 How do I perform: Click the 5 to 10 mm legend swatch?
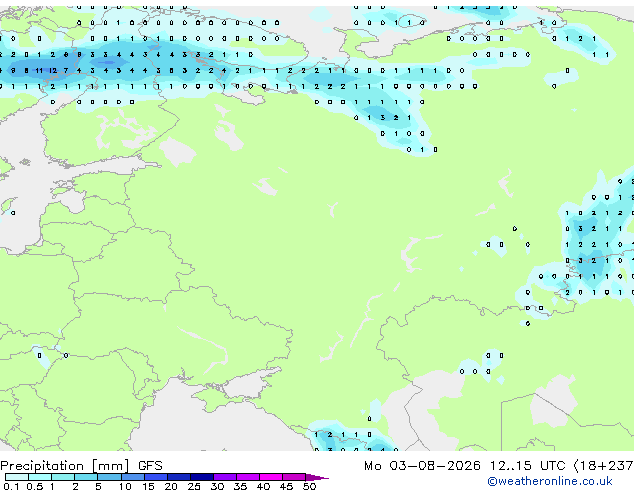click(x=109, y=477)
